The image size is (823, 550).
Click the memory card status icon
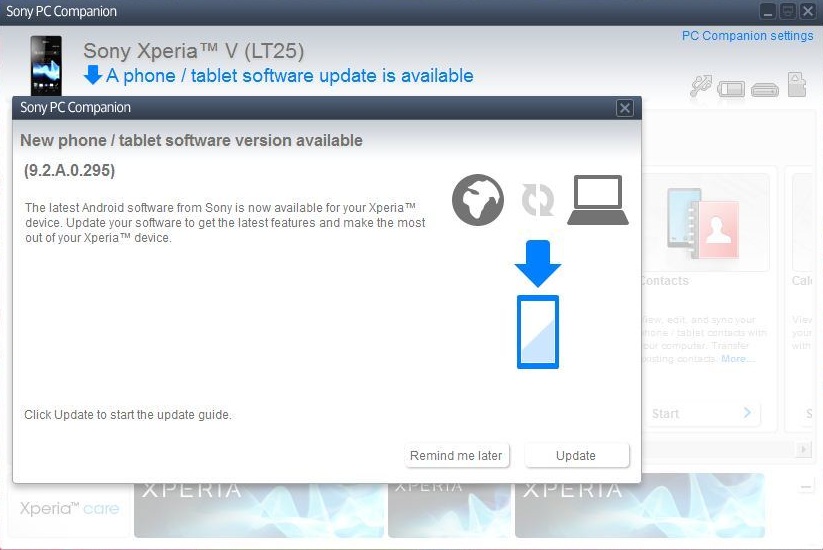797,84
